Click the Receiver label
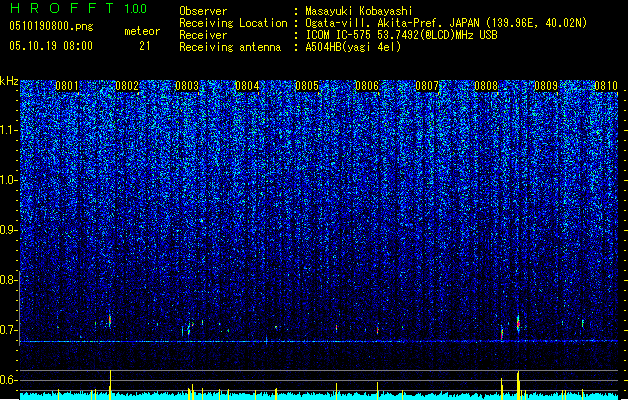Screen dimensions: 629x400 point(203,35)
